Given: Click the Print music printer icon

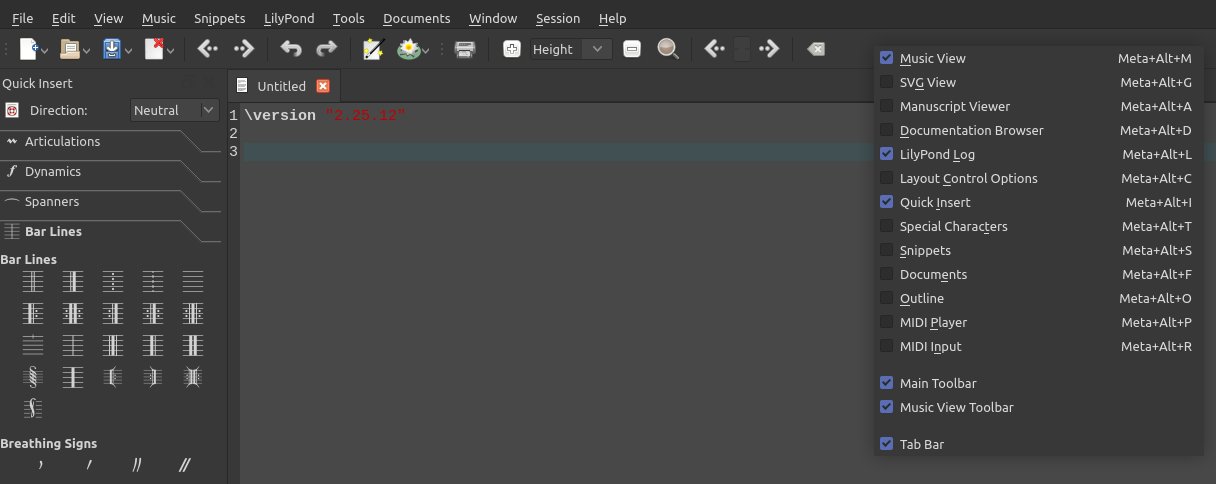Looking at the screenshot, I should point(465,49).
